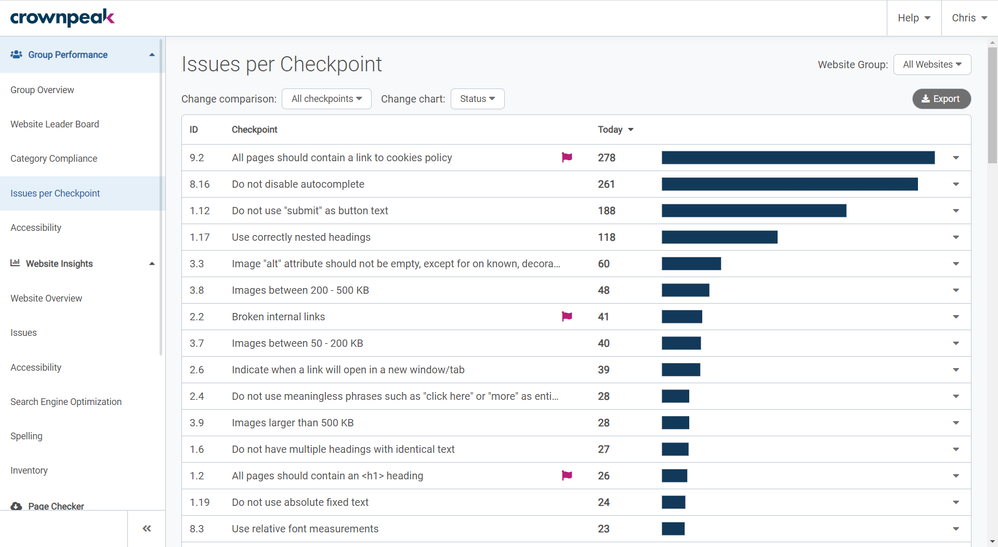The width and height of the screenshot is (998, 547).
Task: Open the All Websites group dropdown
Action: pyautogui.click(x=932, y=64)
